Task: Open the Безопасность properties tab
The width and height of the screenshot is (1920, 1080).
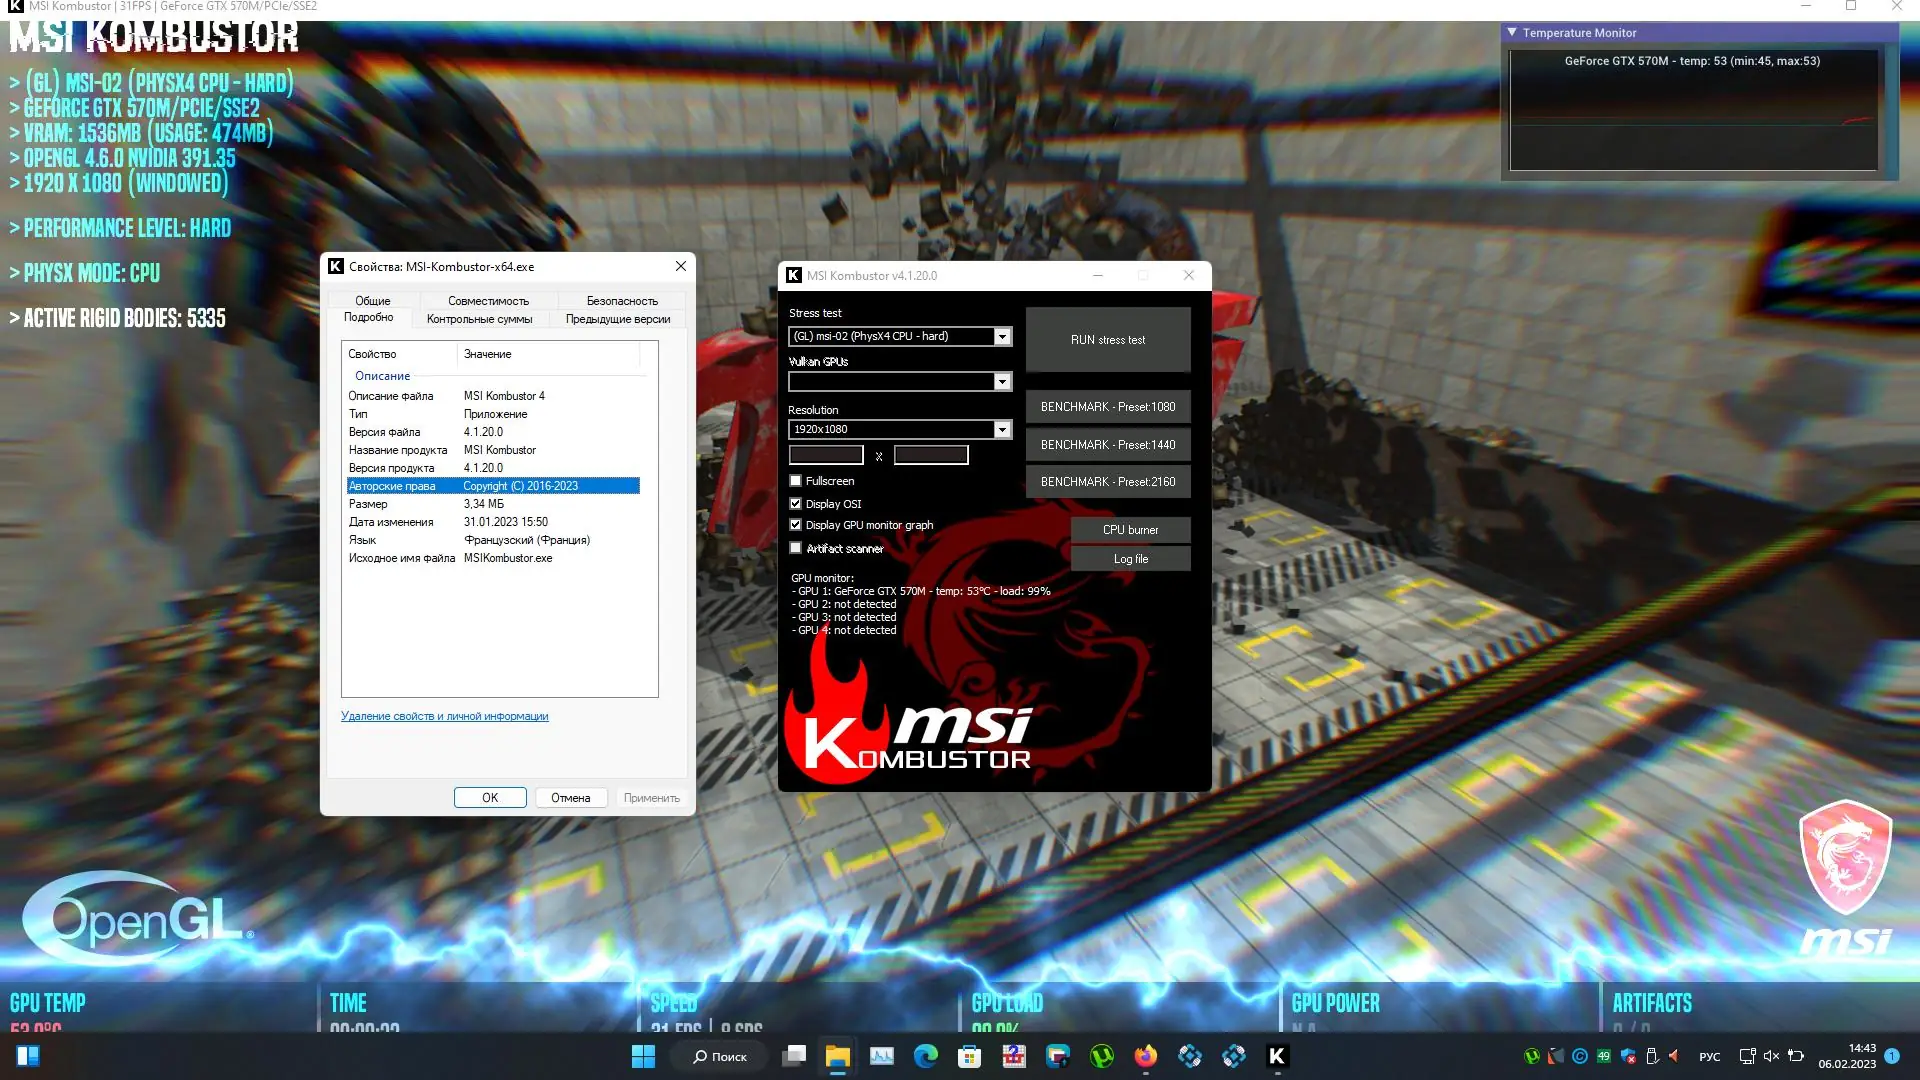Action: [x=622, y=301]
